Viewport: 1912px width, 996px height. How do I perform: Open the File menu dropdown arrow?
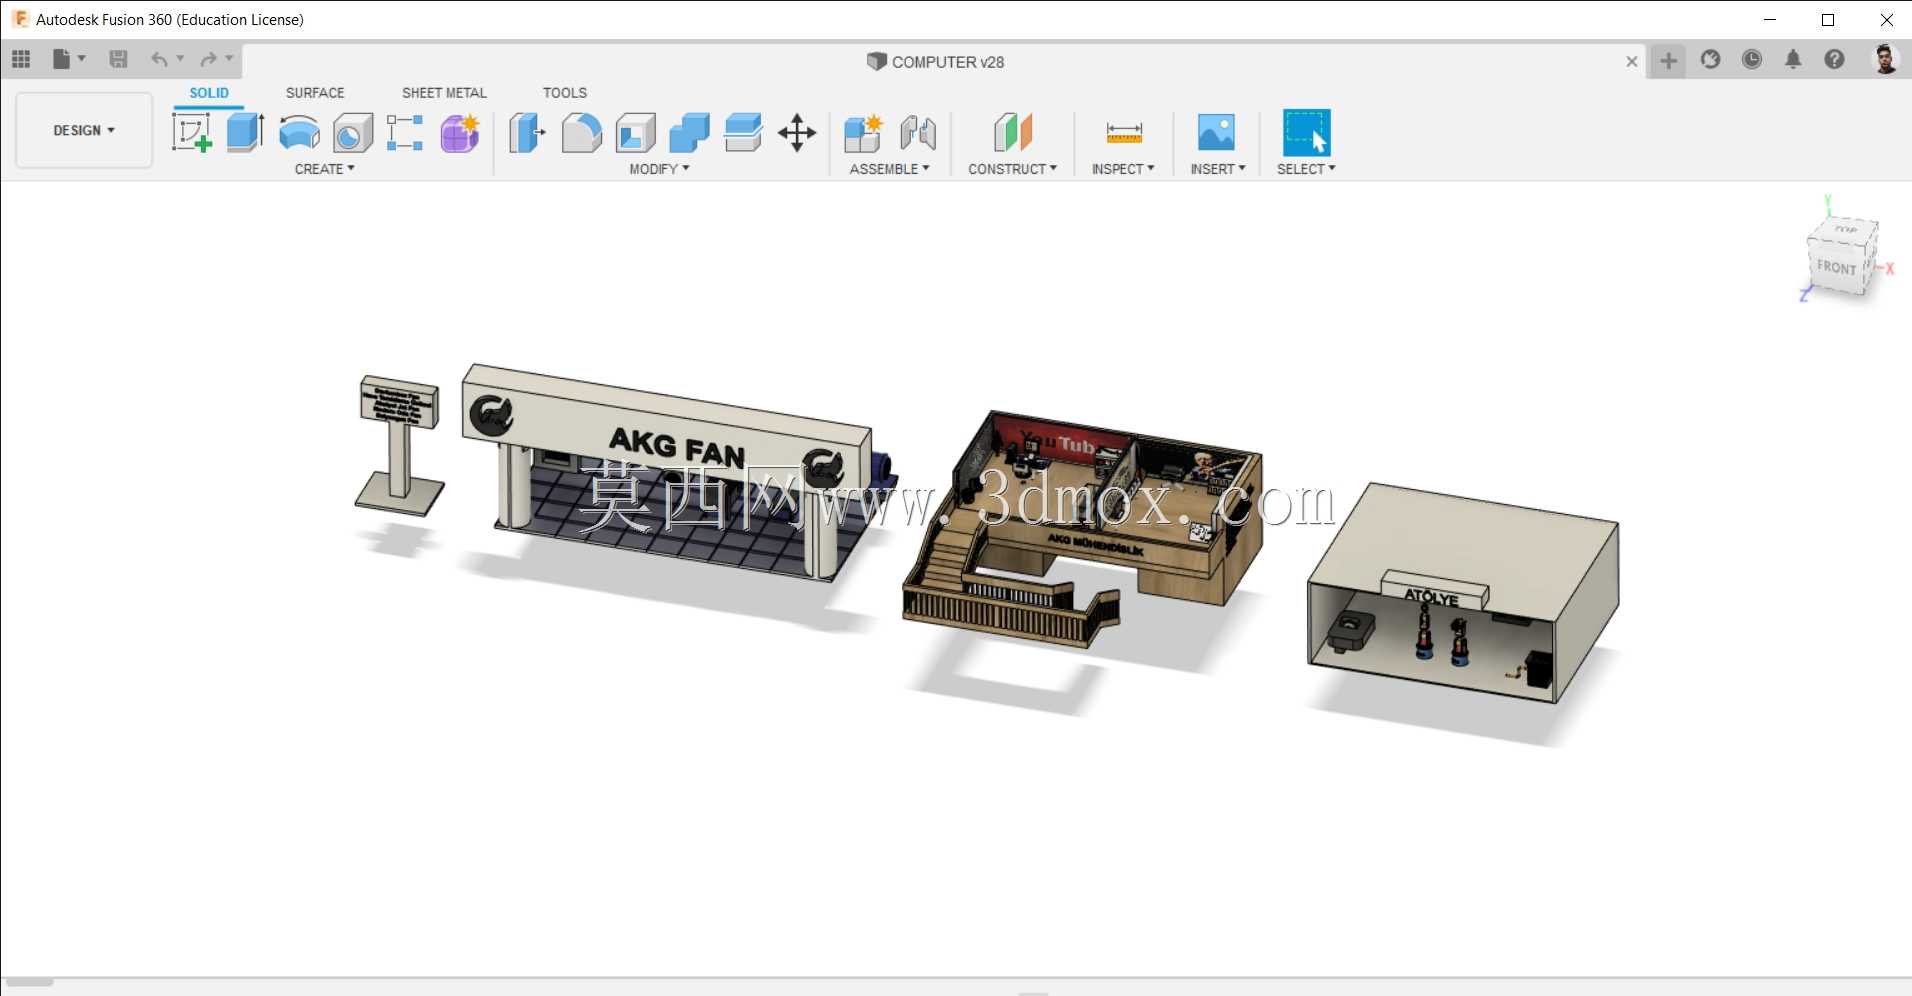click(82, 59)
